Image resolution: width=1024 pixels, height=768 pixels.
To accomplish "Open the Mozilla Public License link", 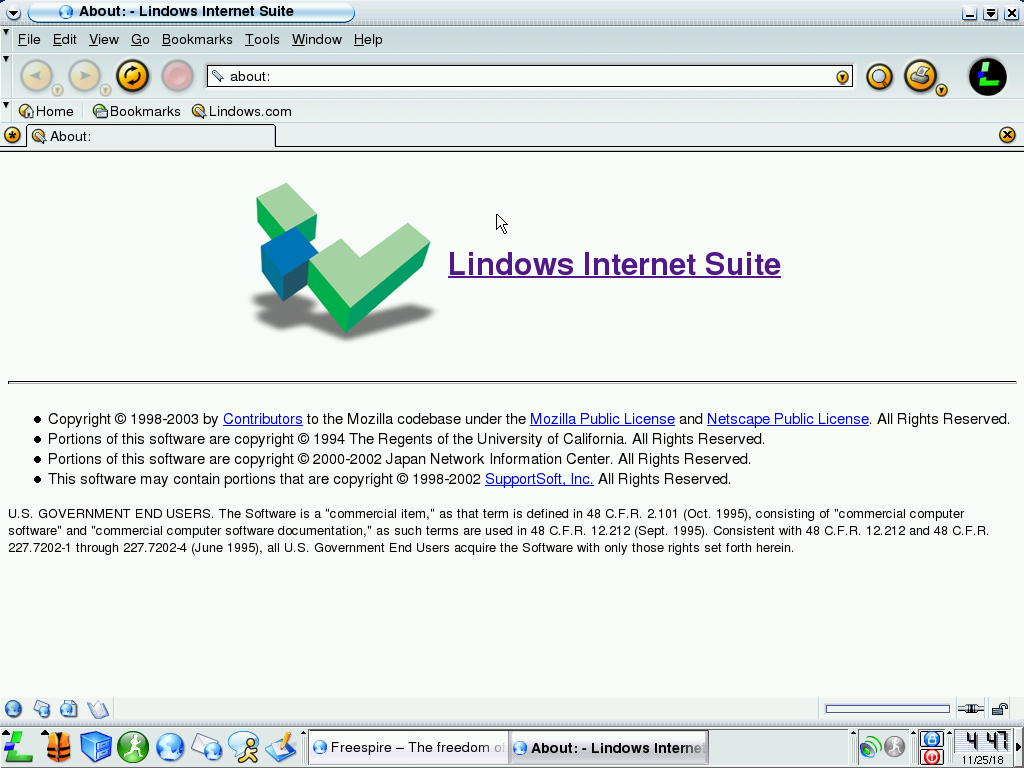I will click(x=602, y=419).
